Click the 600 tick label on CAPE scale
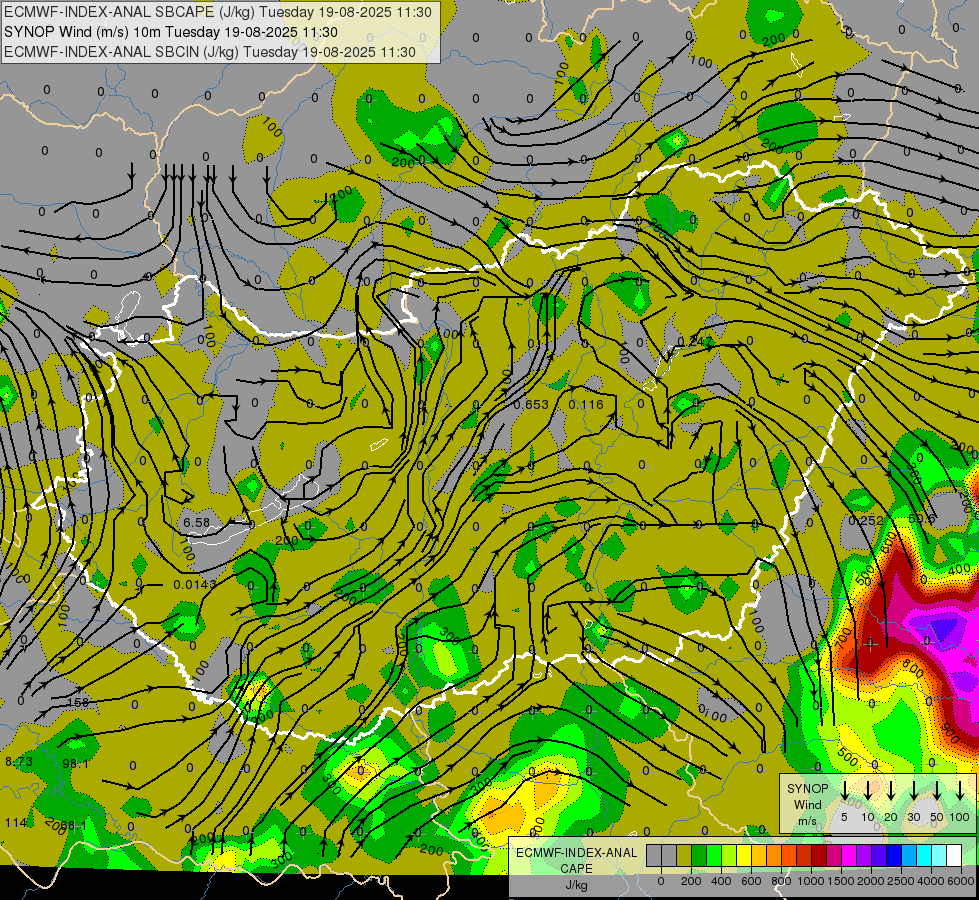The height and width of the screenshot is (900, 979). pyautogui.click(x=751, y=881)
